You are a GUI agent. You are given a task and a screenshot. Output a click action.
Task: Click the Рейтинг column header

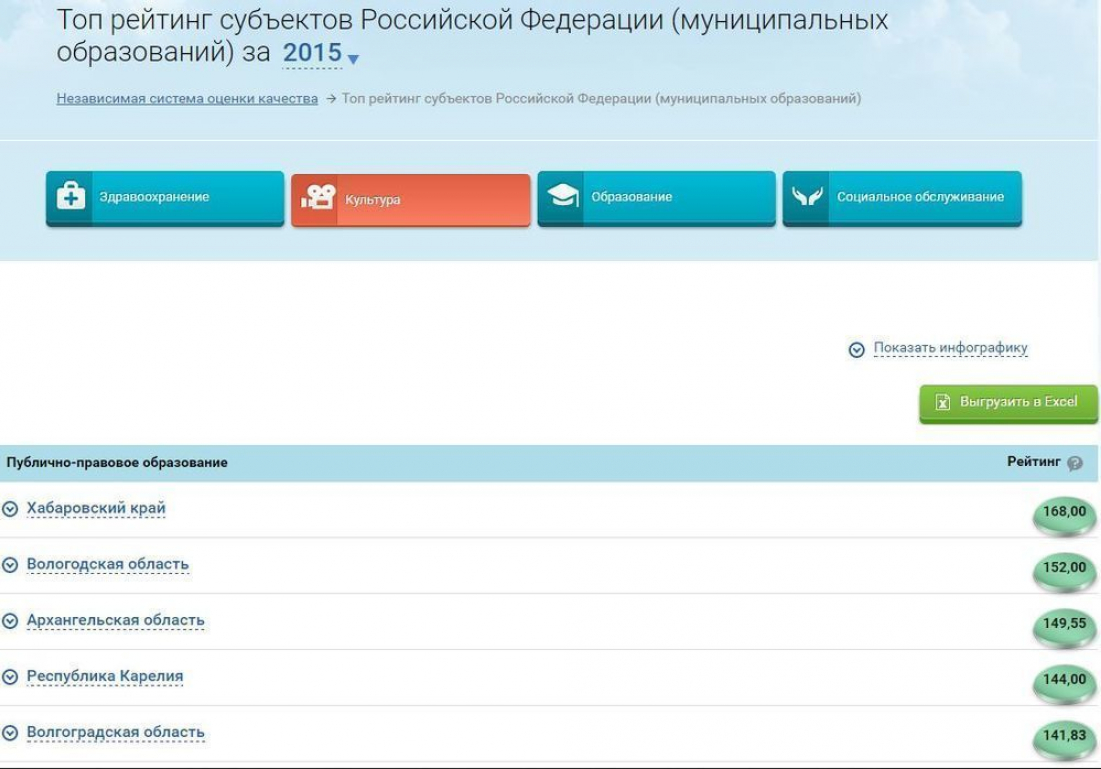(x=1033, y=461)
